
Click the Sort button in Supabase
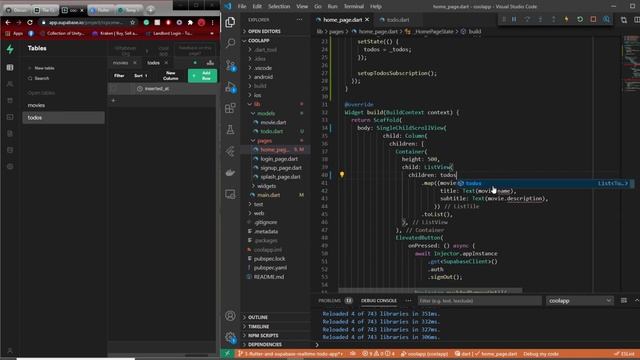140,76
